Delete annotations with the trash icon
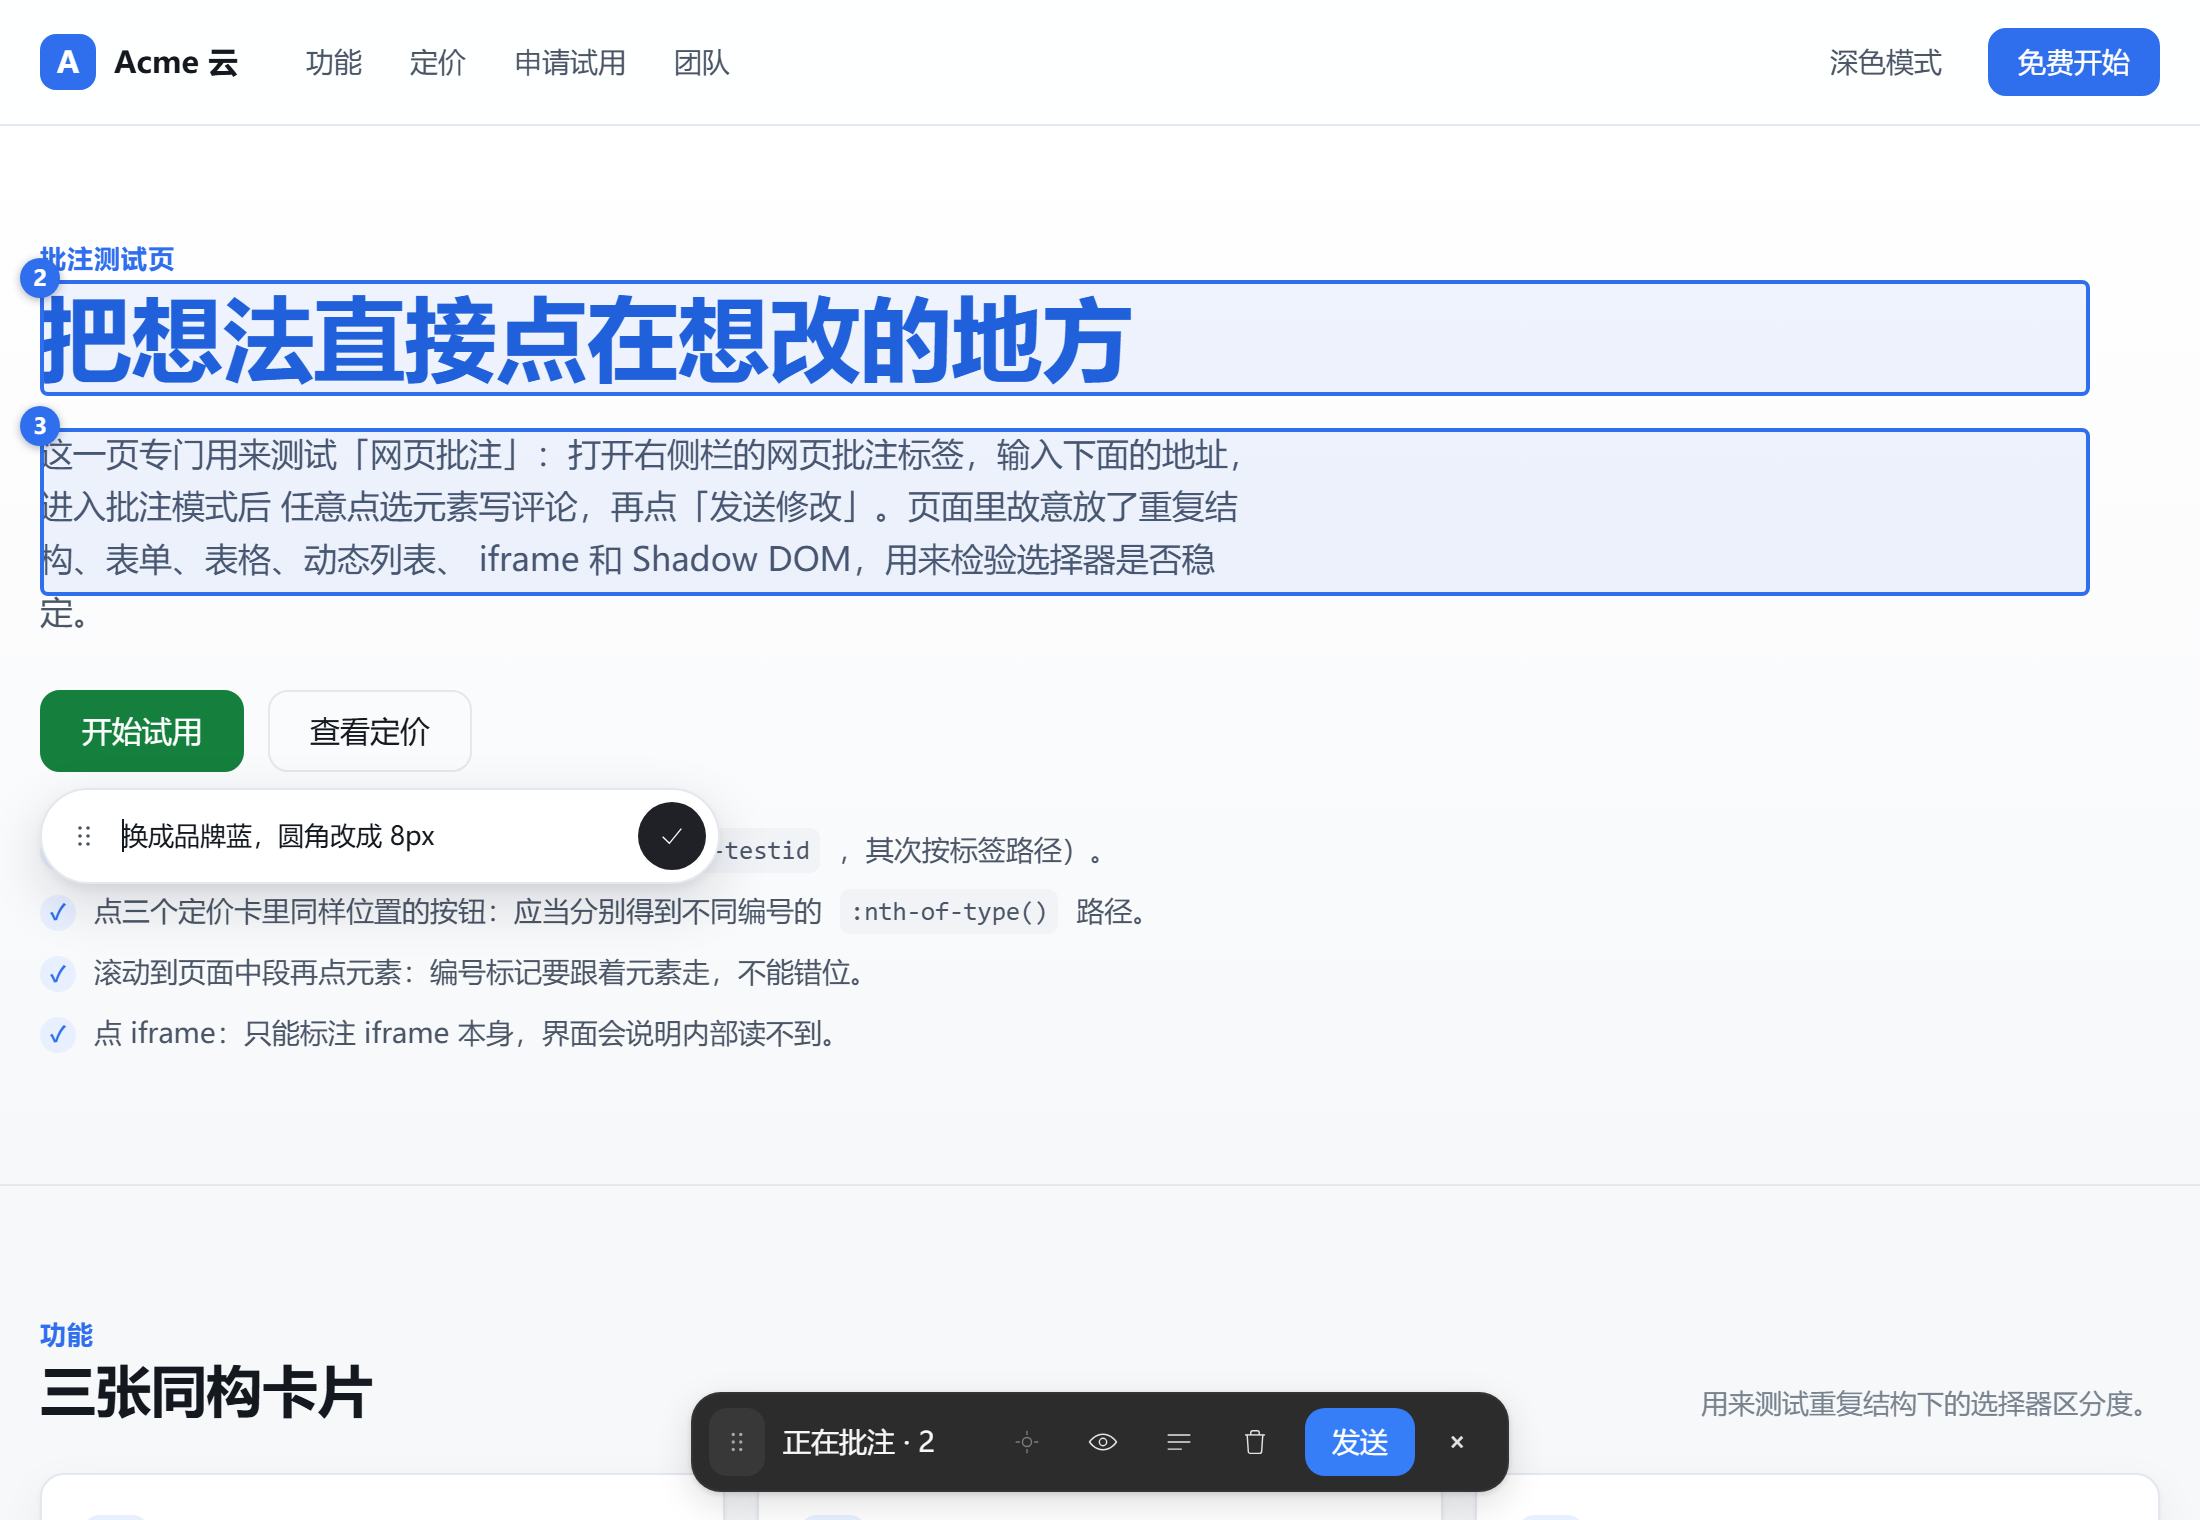This screenshot has width=2200, height=1520. tap(1255, 1442)
